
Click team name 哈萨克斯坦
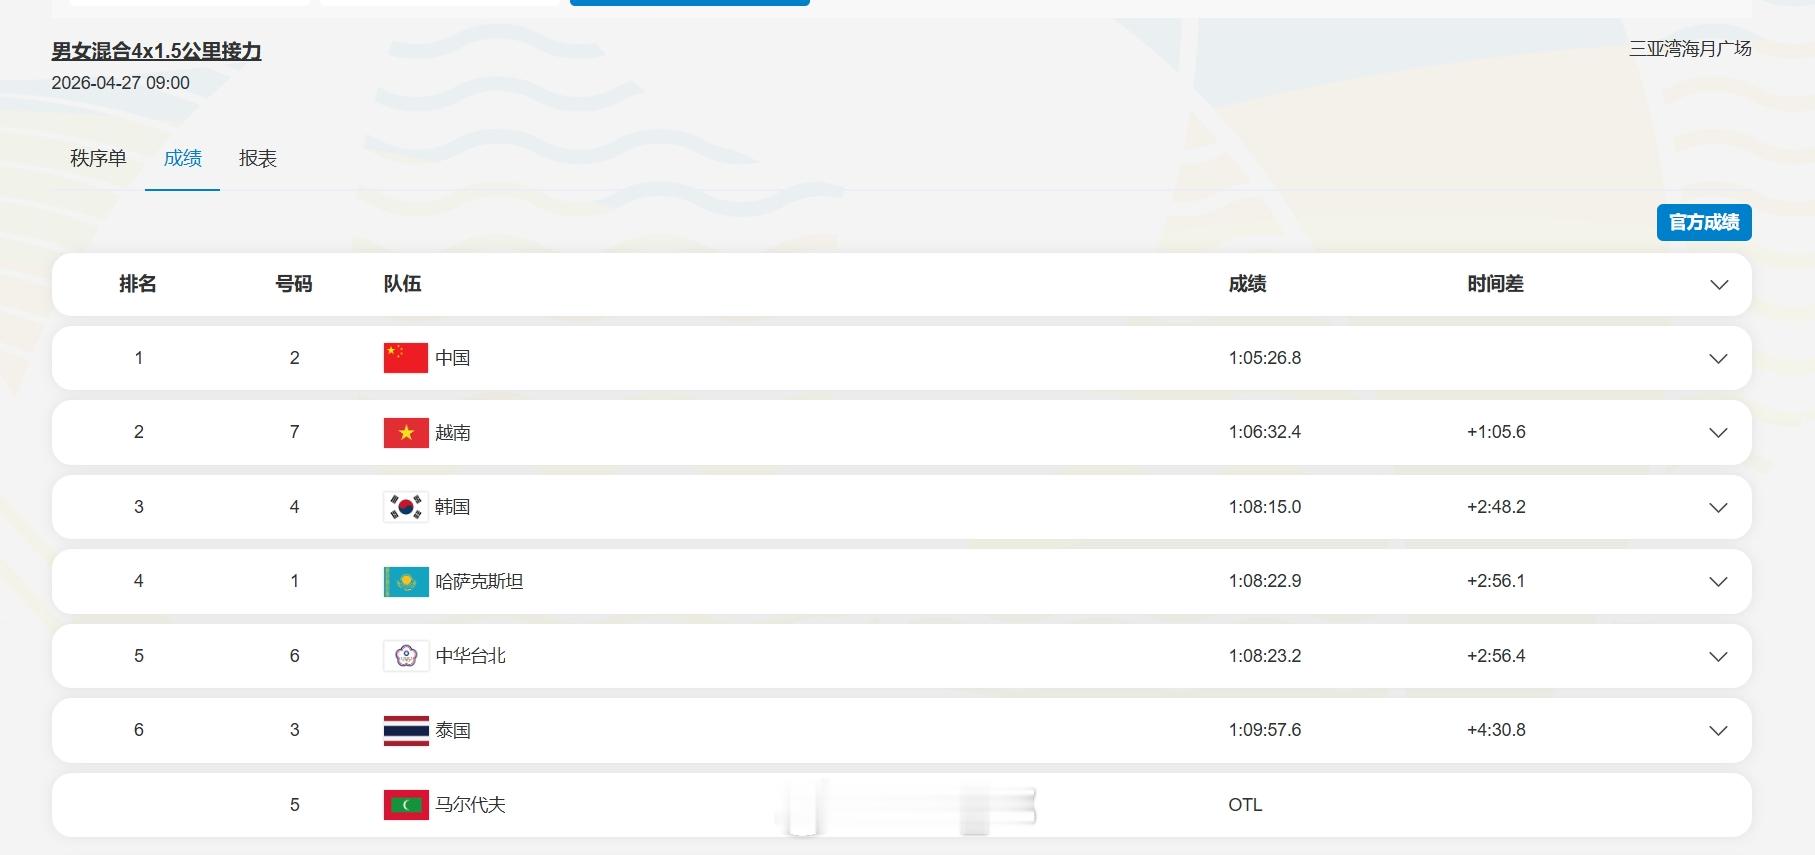(x=479, y=582)
